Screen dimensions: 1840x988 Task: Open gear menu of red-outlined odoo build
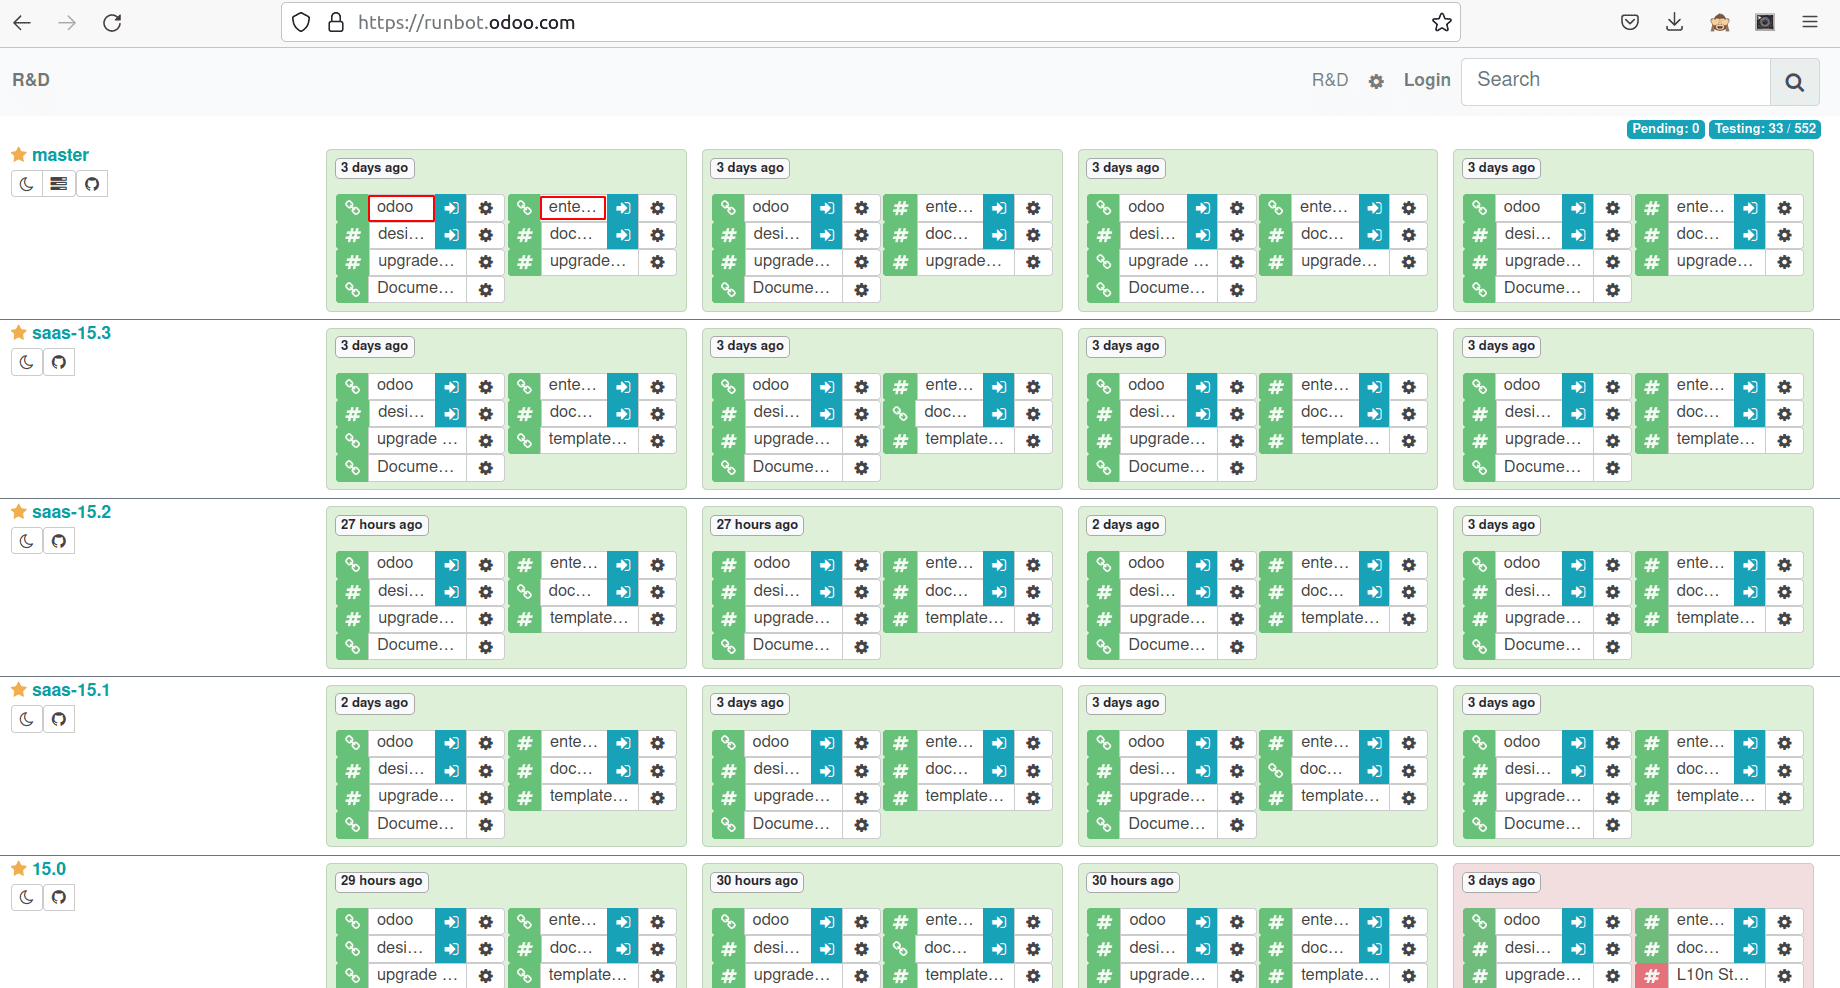click(x=486, y=208)
